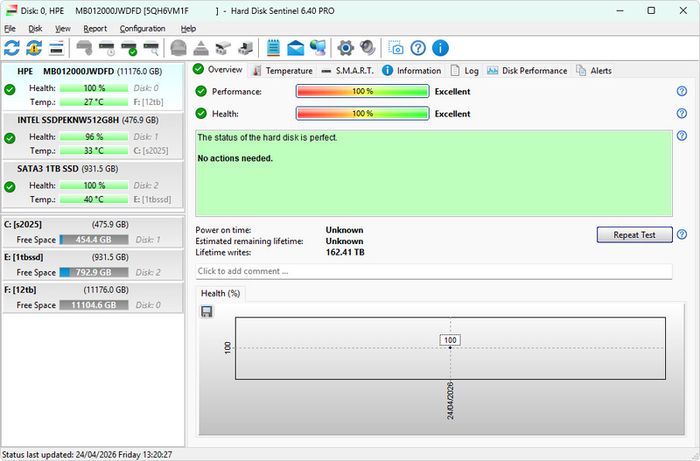
Task: Click the eject-style triangle toolbar icon
Action: [x=201, y=48]
